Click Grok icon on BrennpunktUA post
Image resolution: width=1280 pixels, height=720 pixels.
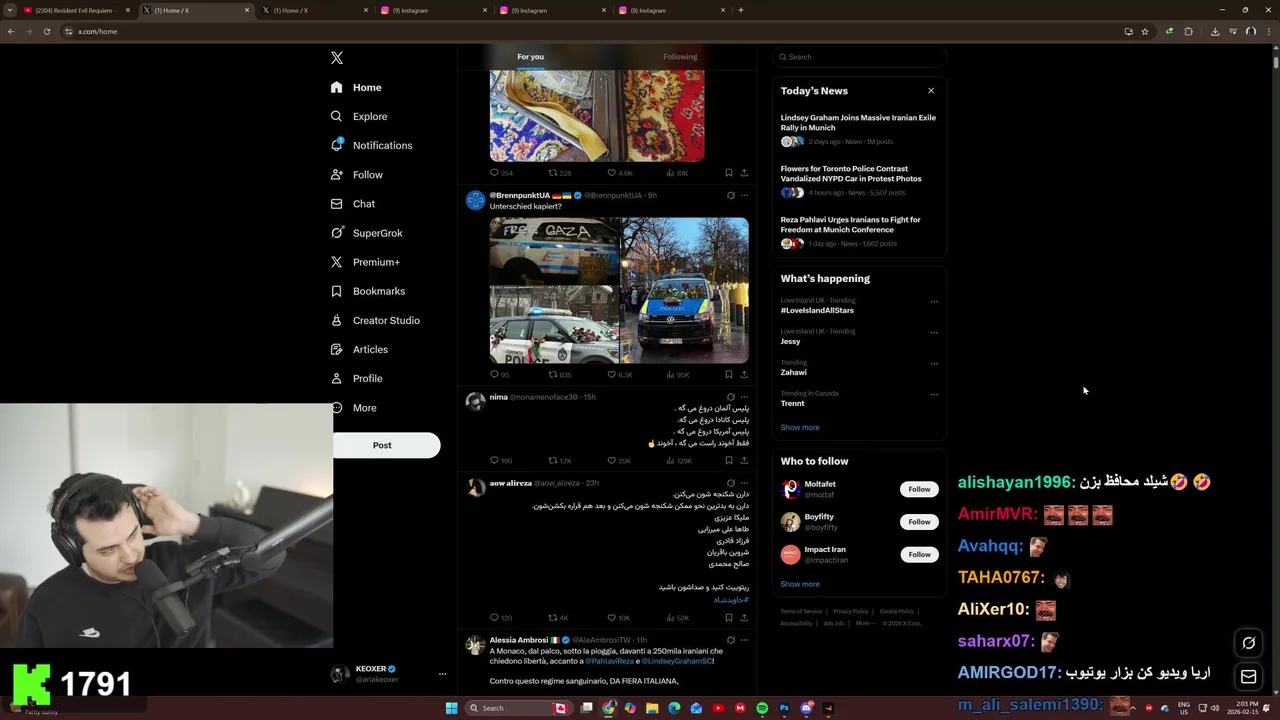point(730,195)
